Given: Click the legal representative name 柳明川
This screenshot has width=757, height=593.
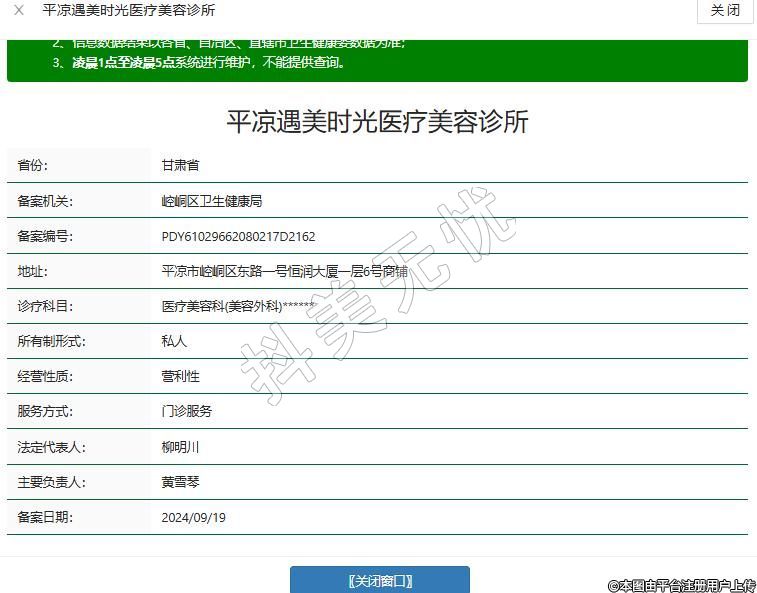Looking at the screenshot, I should [180, 447].
